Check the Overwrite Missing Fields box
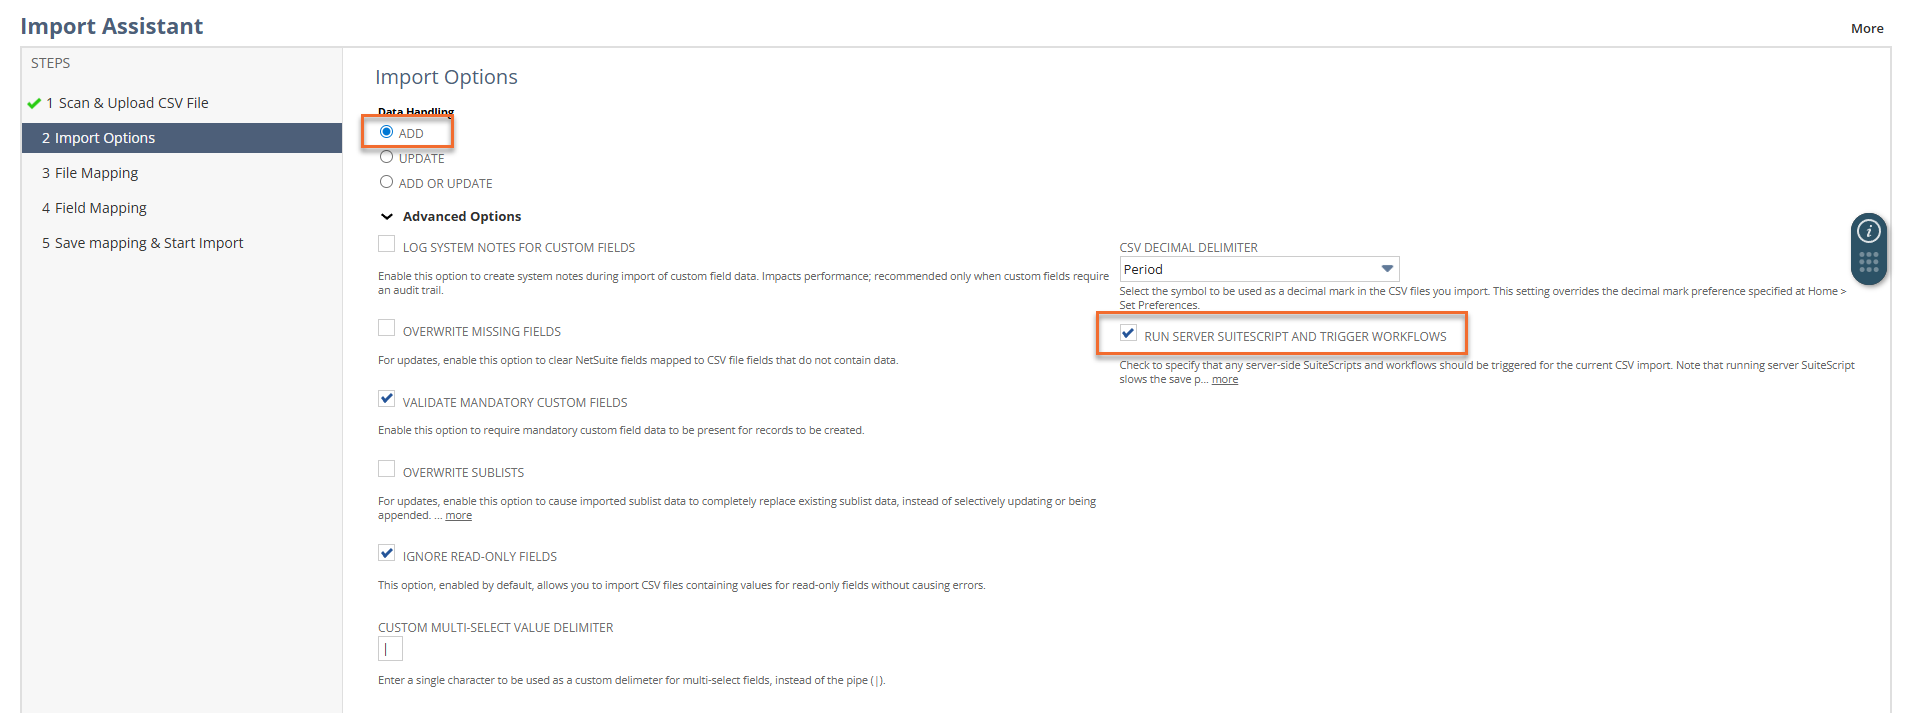Screen dimensions: 1910x713 pos(386,328)
